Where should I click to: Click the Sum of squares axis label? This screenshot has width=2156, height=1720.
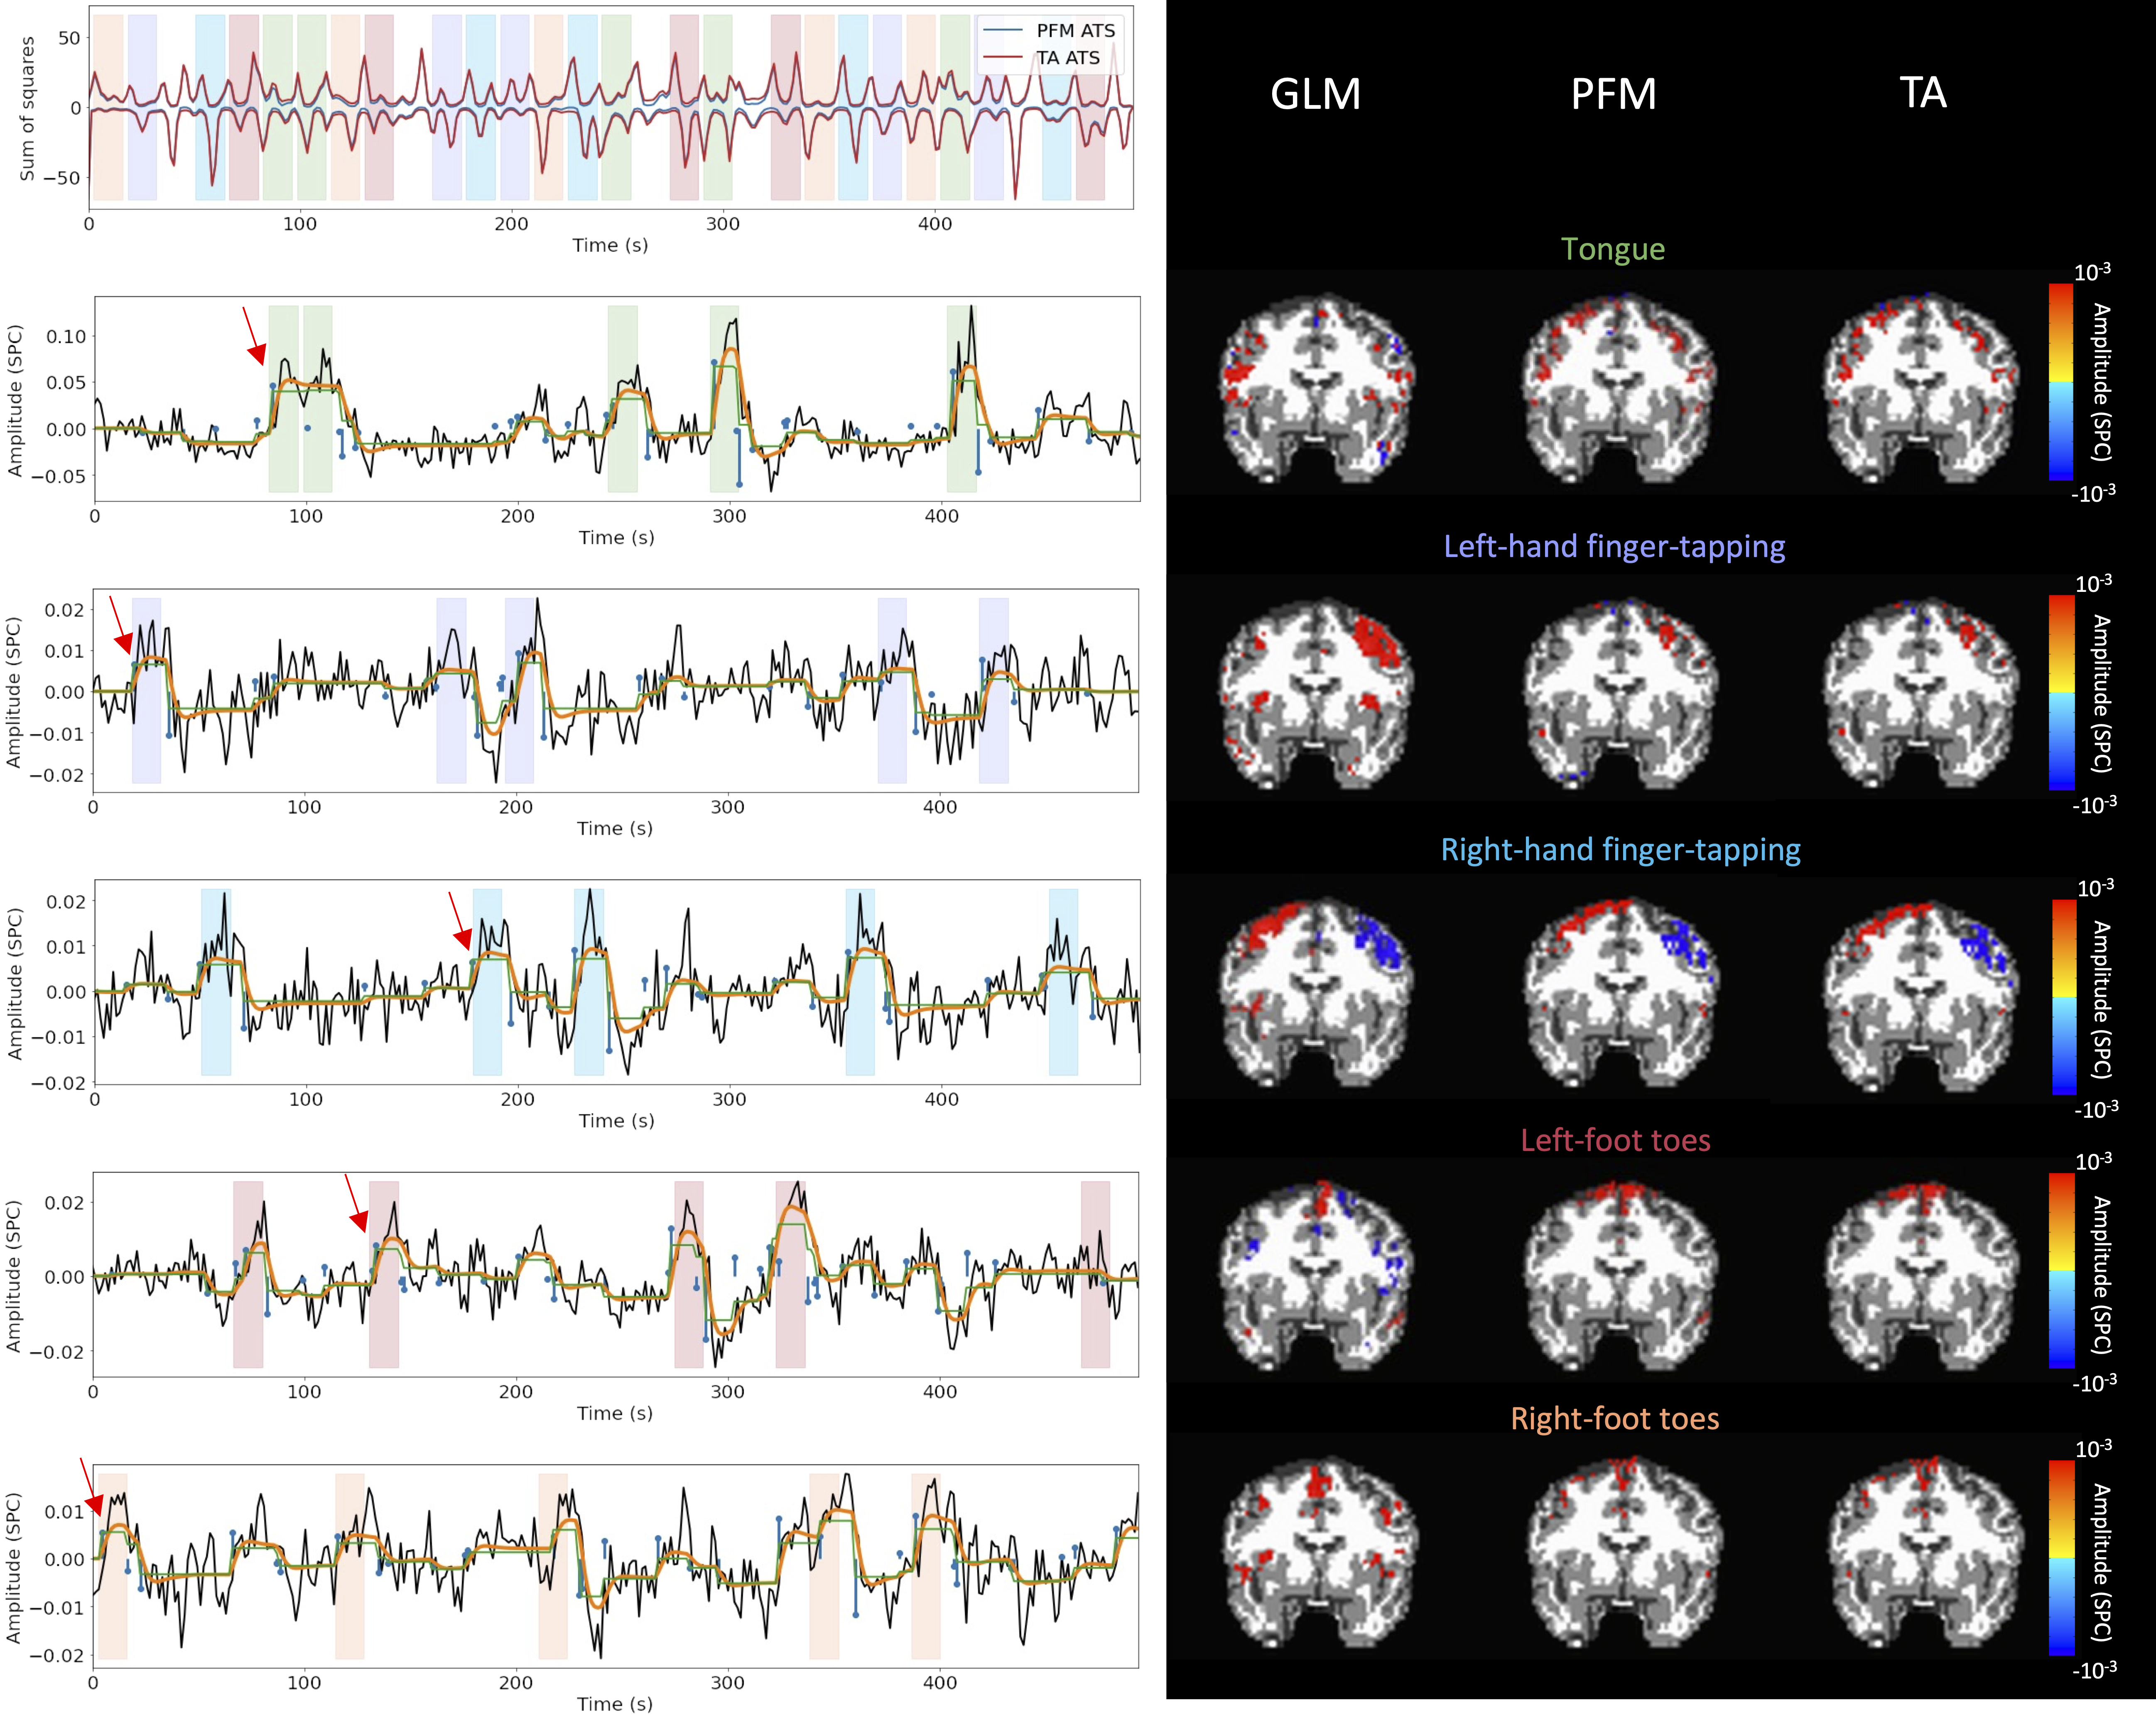(x=27, y=108)
